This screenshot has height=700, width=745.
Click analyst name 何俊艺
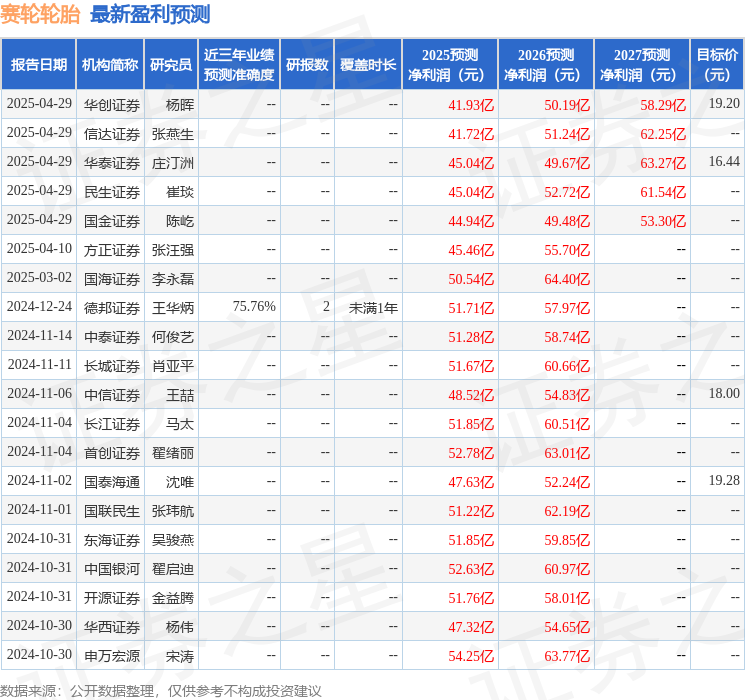pyautogui.click(x=173, y=337)
